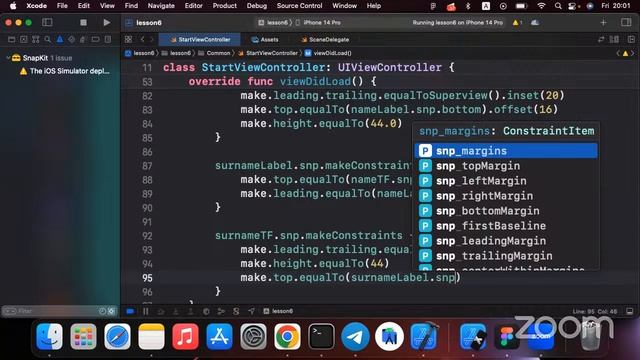Open the Source Control menu
Viewport: 640px width, 360px height.
[299, 6]
